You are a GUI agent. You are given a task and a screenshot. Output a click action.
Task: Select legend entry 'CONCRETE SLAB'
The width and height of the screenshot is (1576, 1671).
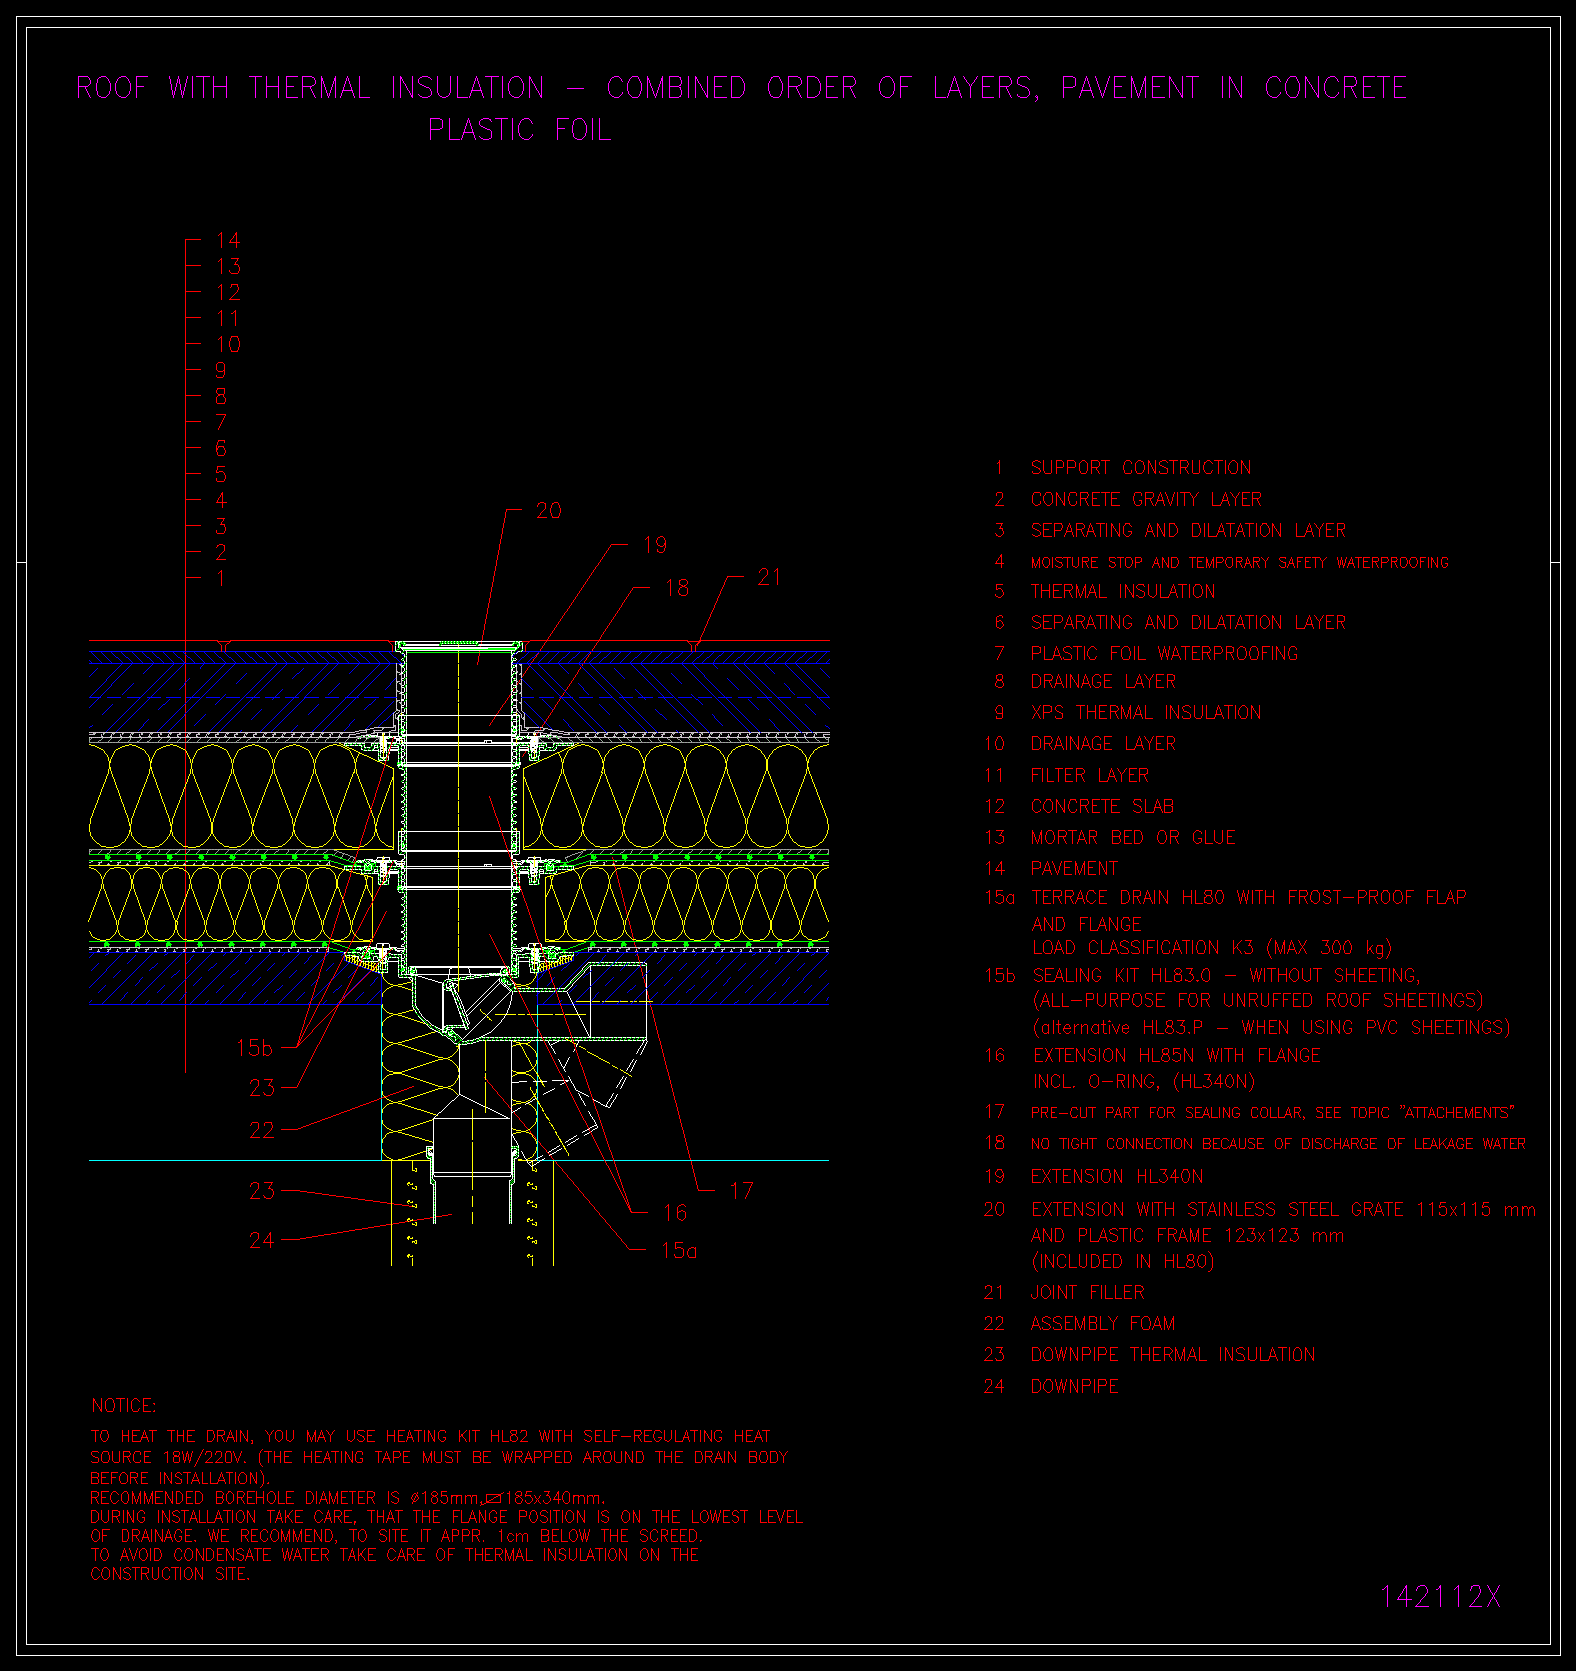[x=1102, y=807]
